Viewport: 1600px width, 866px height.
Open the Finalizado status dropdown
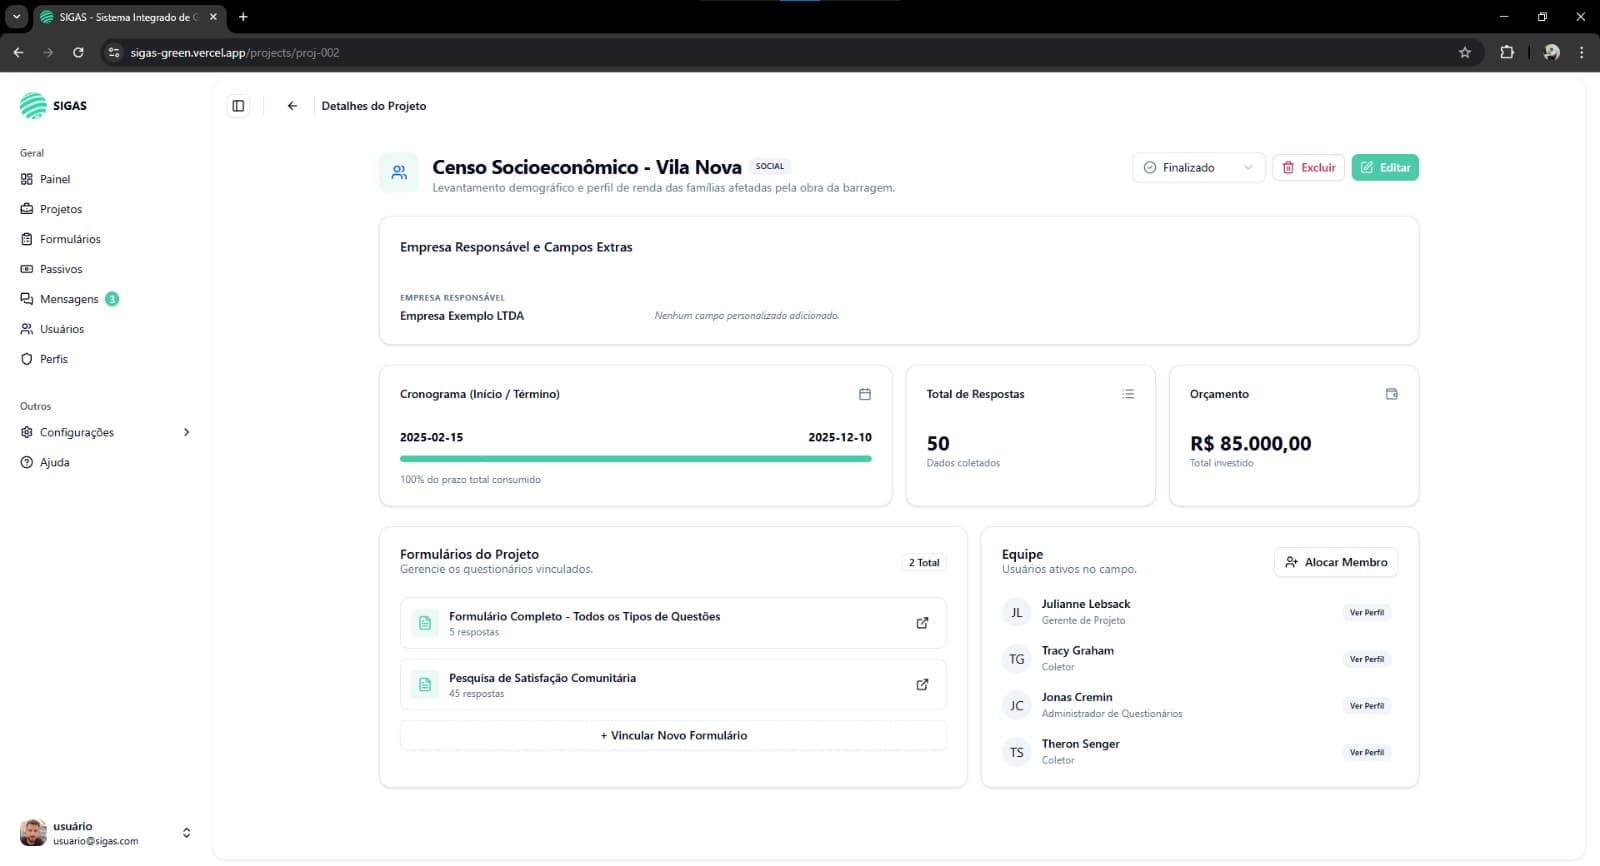tap(1198, 168)
